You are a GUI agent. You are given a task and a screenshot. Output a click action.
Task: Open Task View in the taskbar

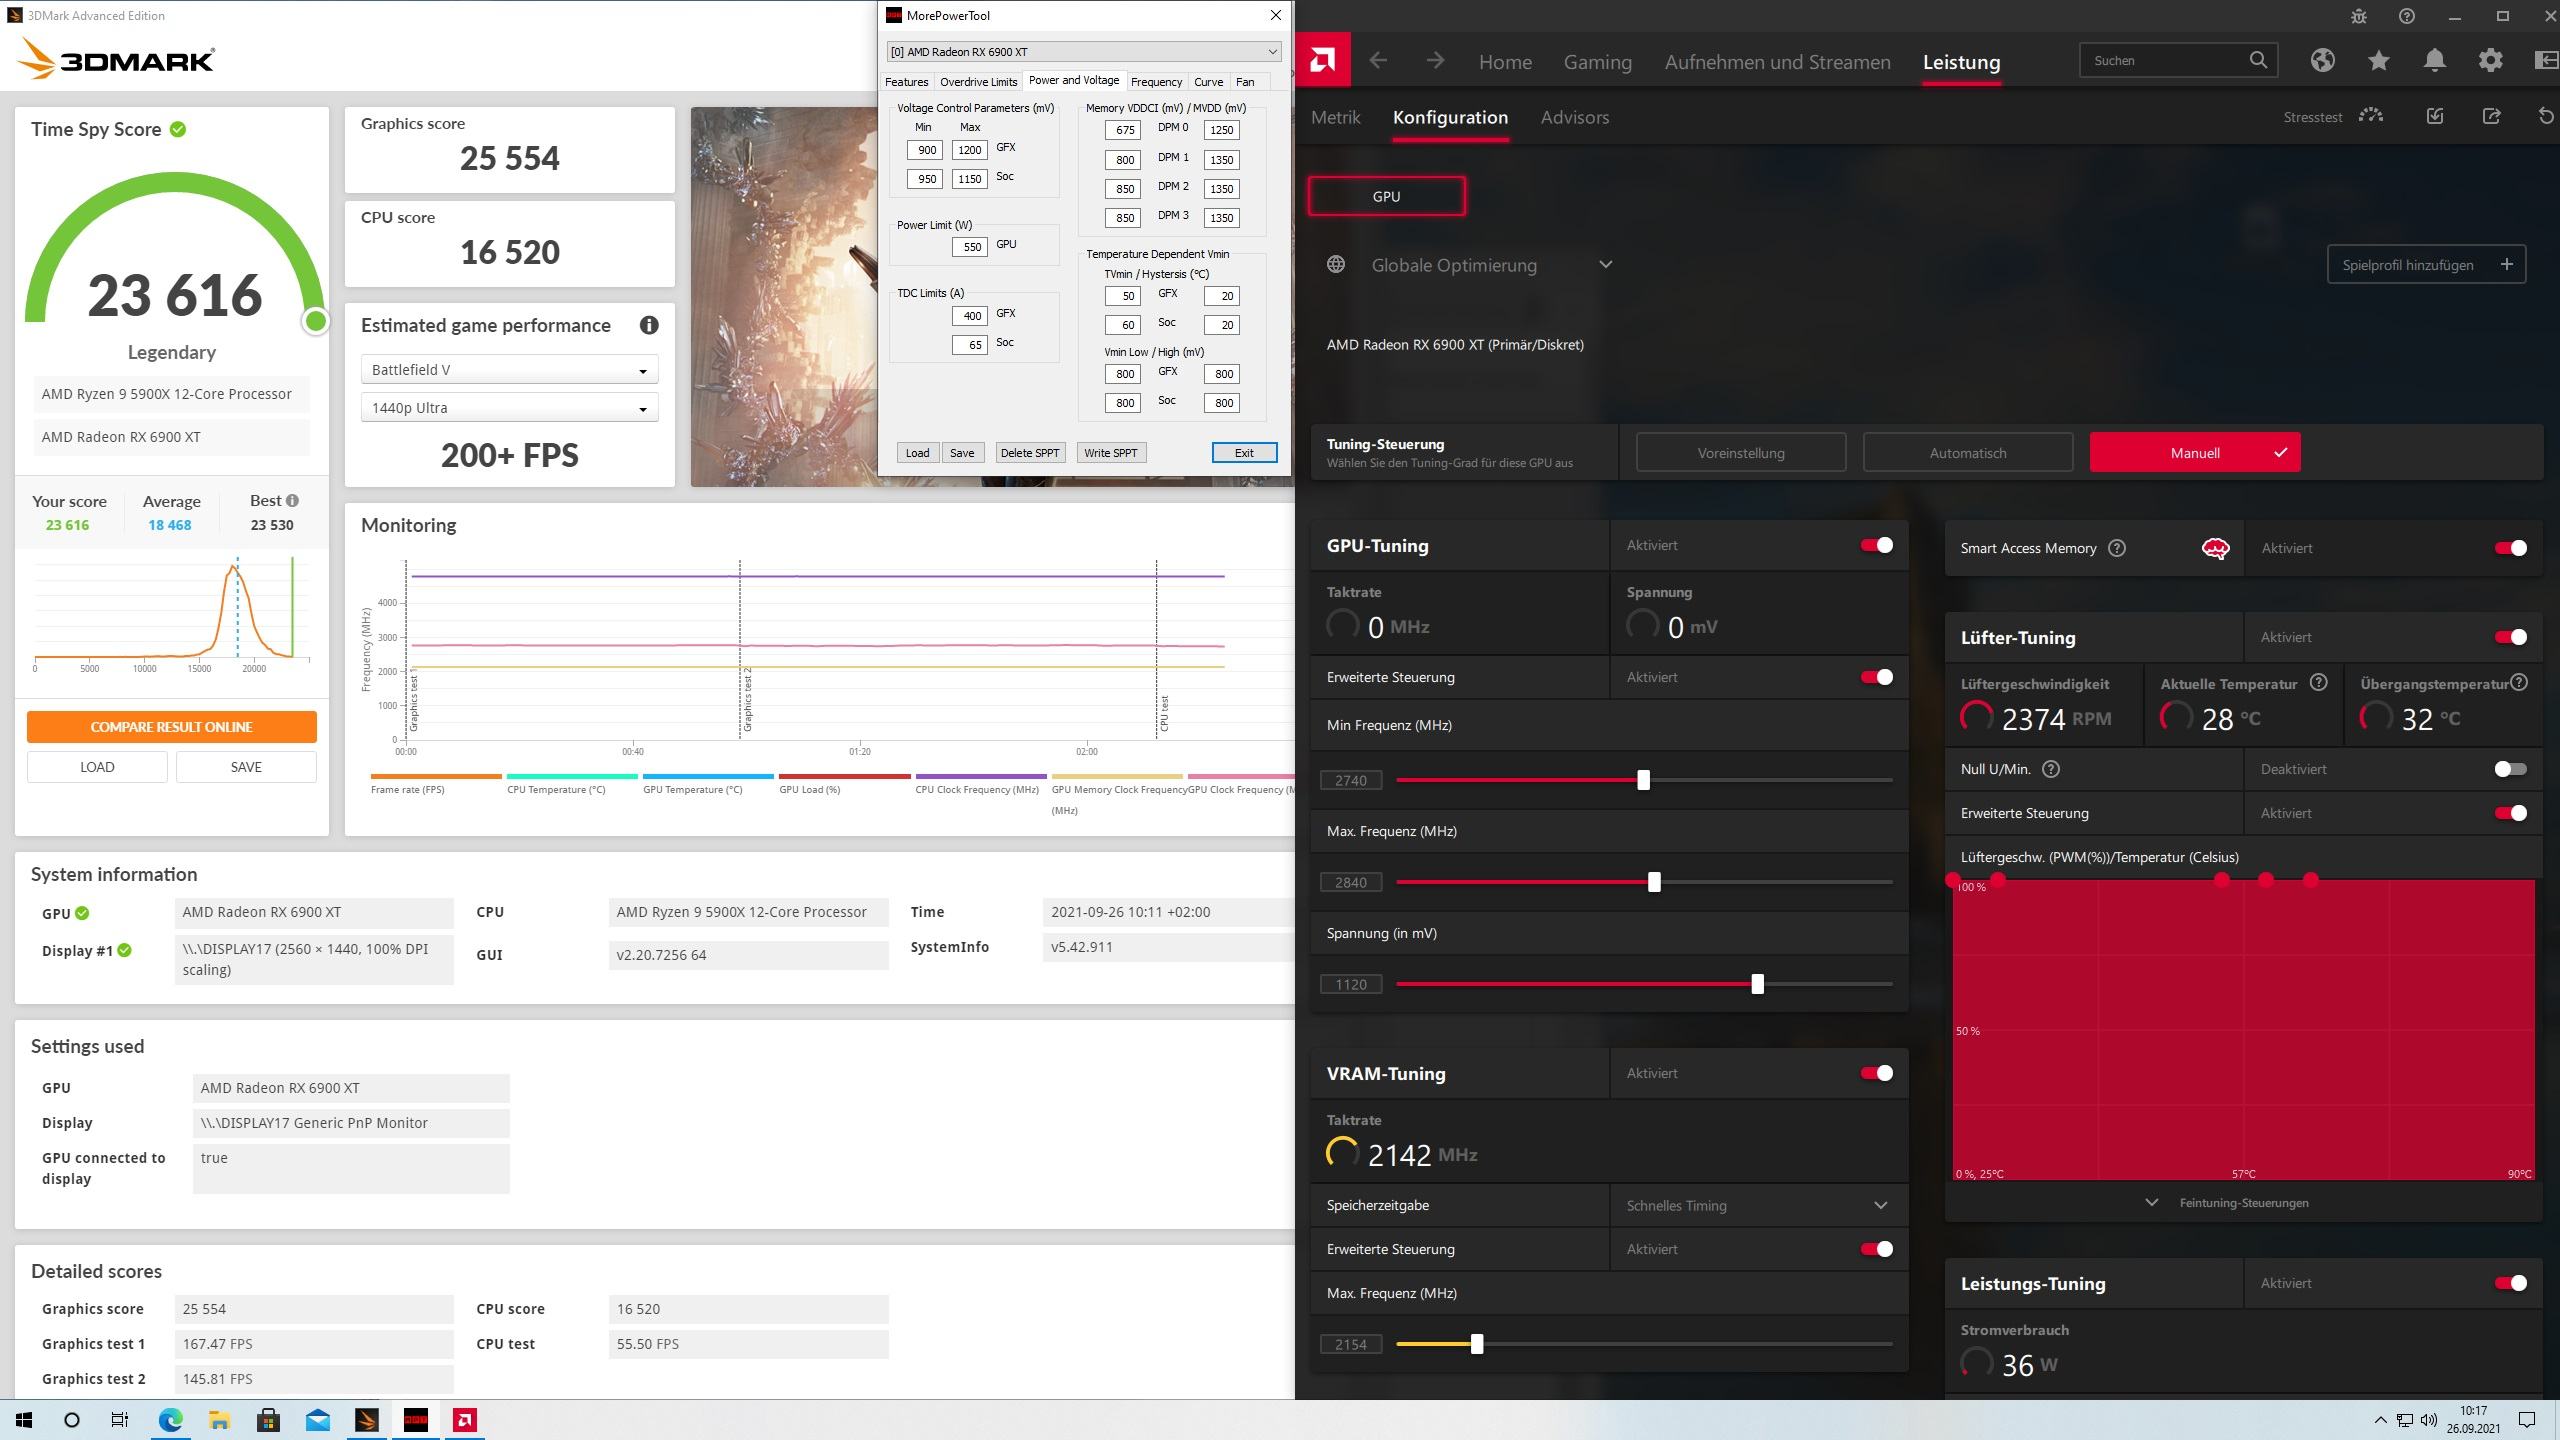(x=119, y=1420)
